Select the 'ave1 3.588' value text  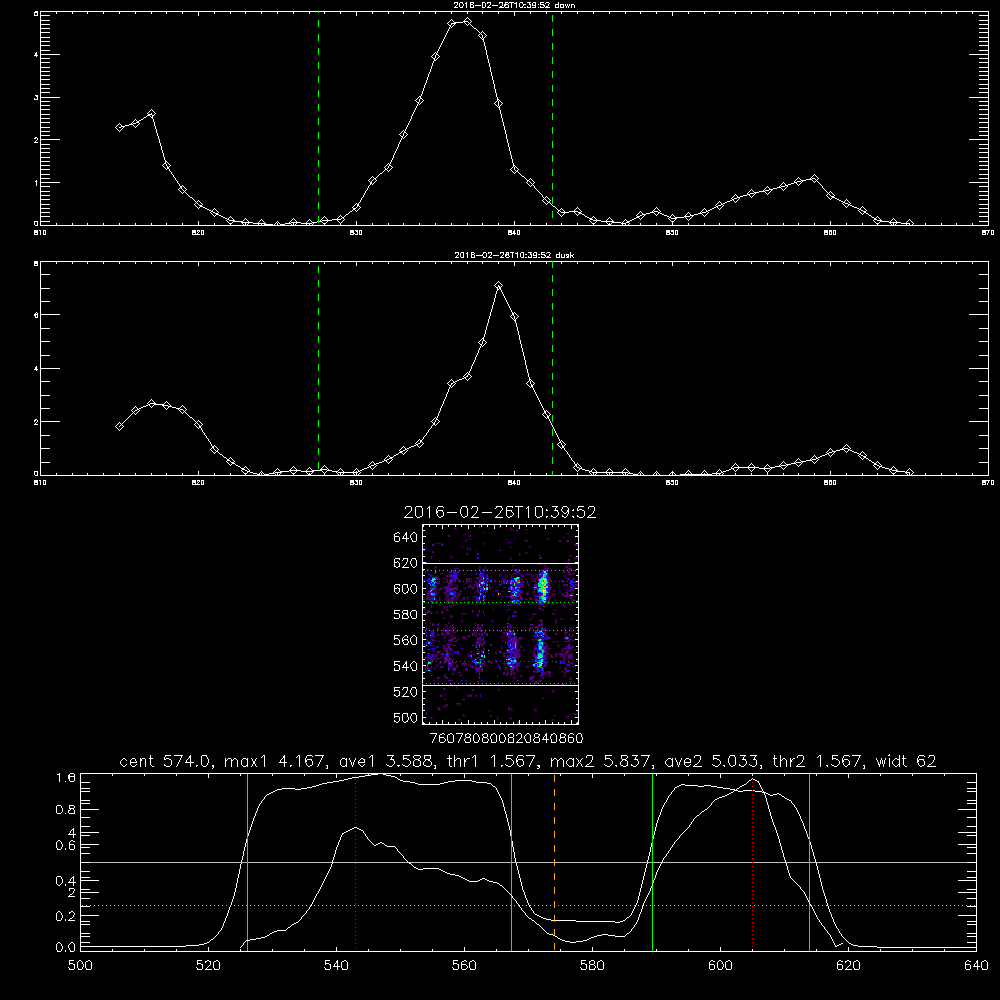(x=386, y=761)
